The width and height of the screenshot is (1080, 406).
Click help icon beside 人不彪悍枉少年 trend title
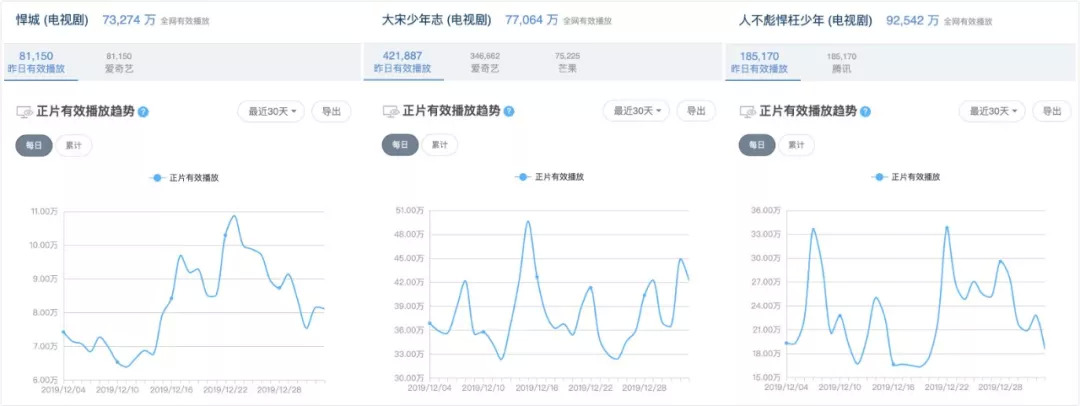point(865,112)
